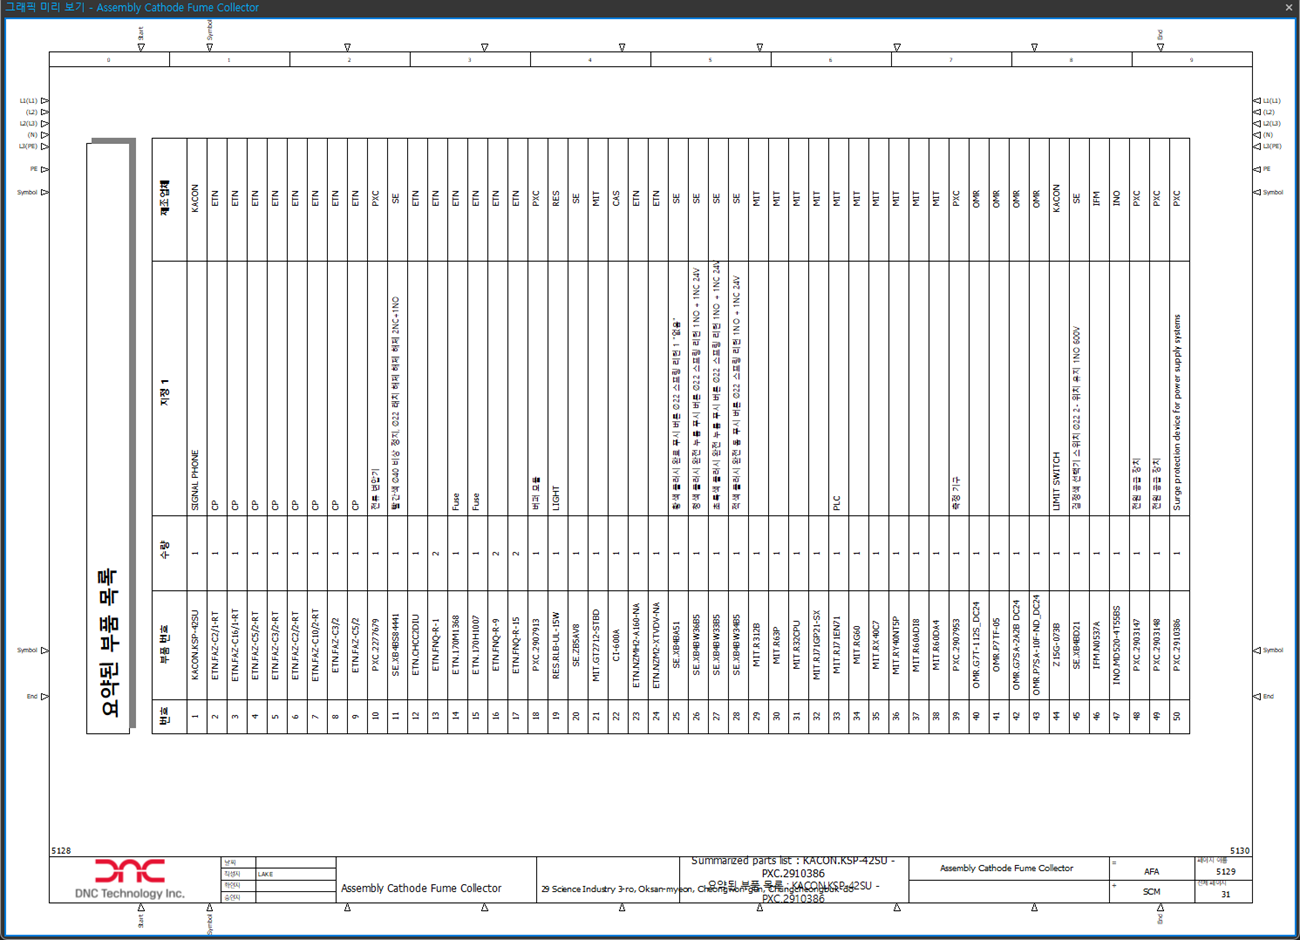Click part number KACON.KSP-42SU in the table
Viewport: 1300px width, 940px height.
pyautogui.click(x=195, y=646)
